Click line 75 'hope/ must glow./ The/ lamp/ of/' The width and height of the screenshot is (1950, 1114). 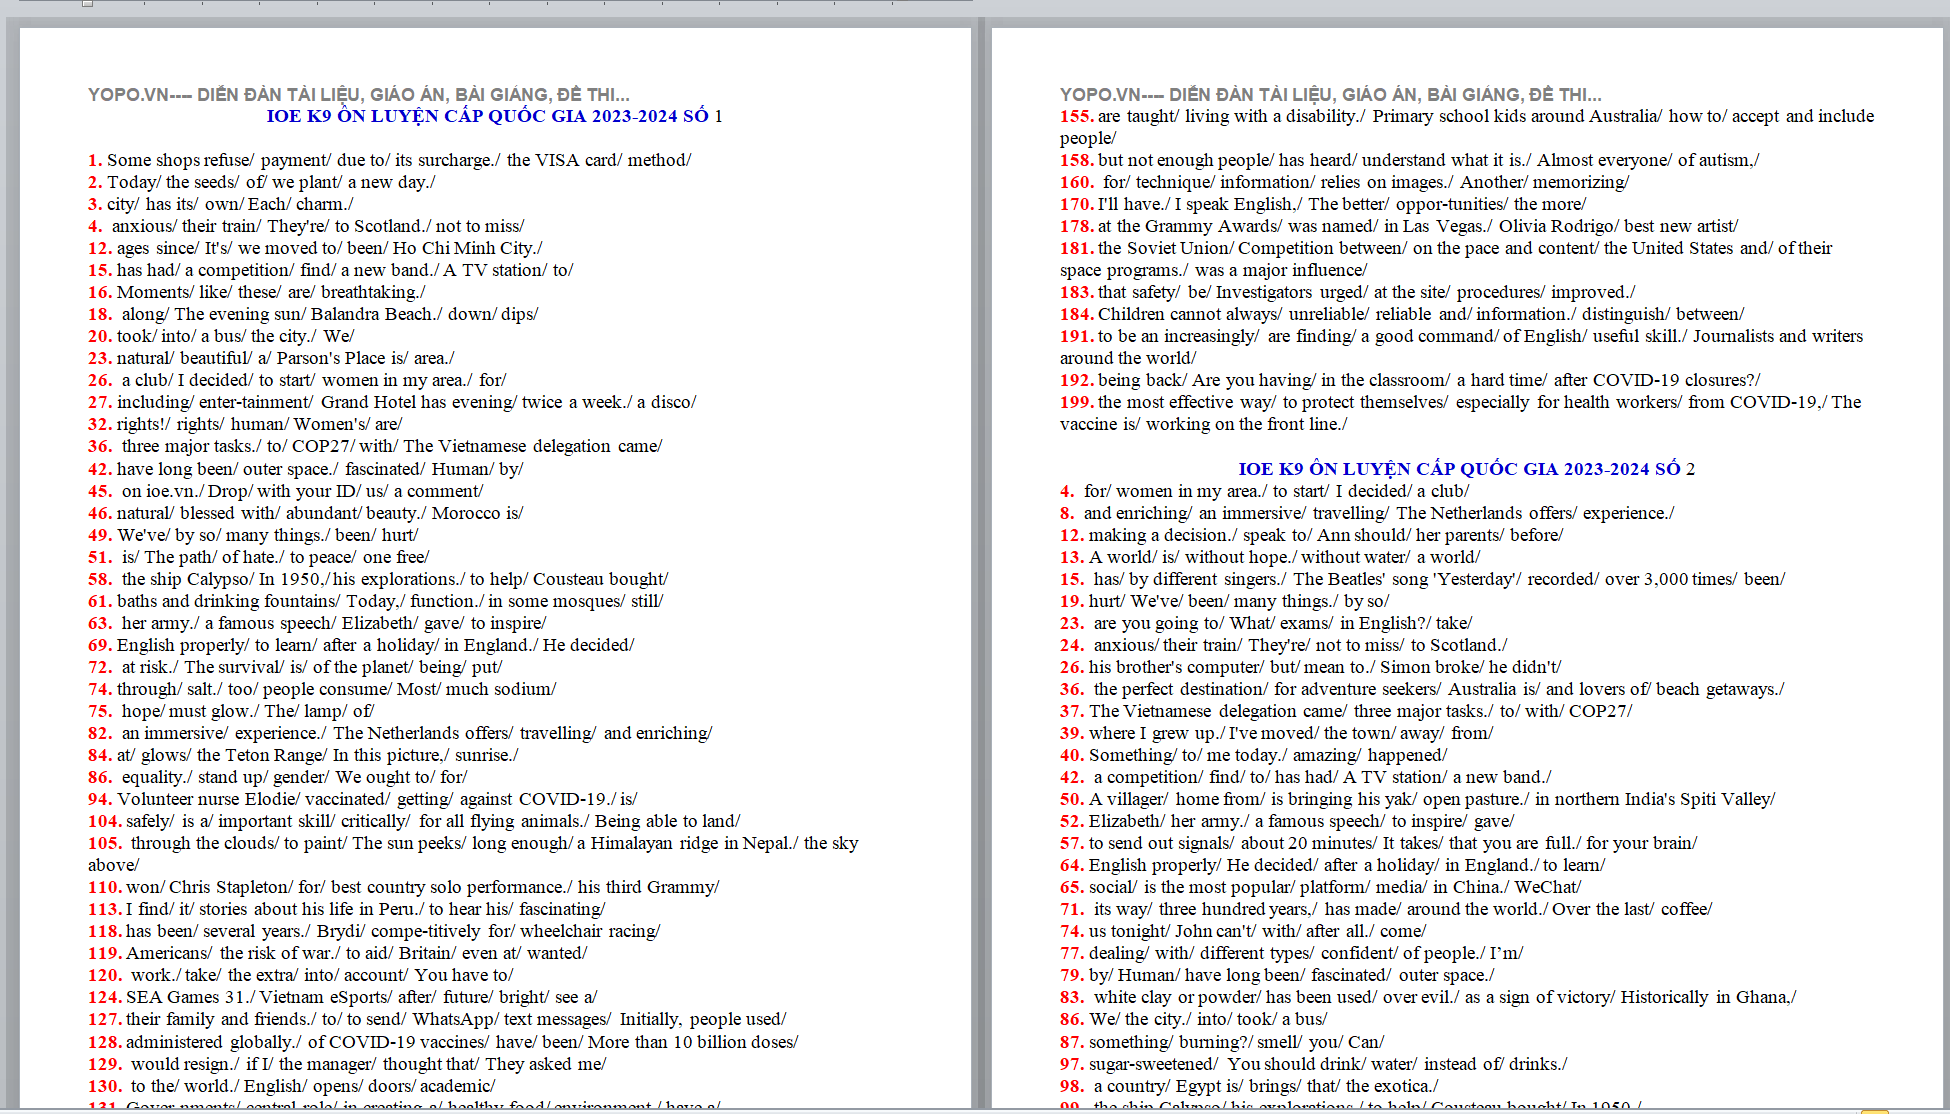click(x=231, y=711)
